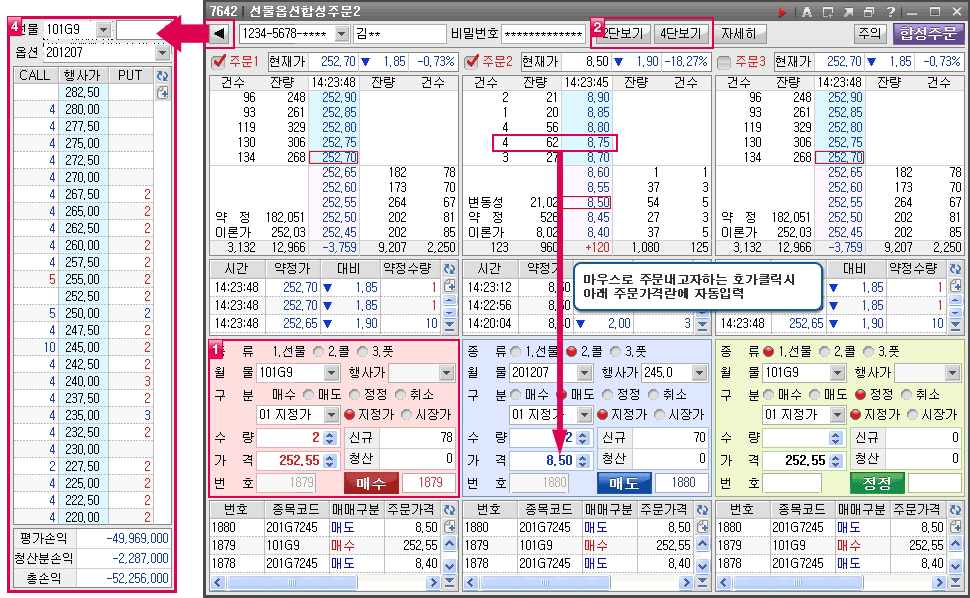Viewport: 970px width, 598px height.
Task: Submit with purple 합성주문 button
Action: (x=927, y=33)
